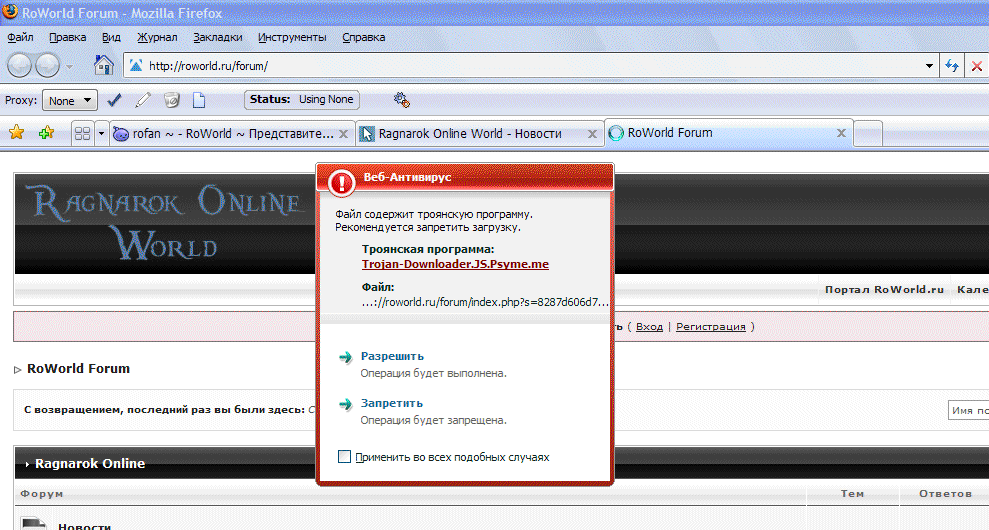Open Trojan-Downloader.JS.Psyme.me link
Viewport: 989px width, 530px height.
tap(455, 264)
